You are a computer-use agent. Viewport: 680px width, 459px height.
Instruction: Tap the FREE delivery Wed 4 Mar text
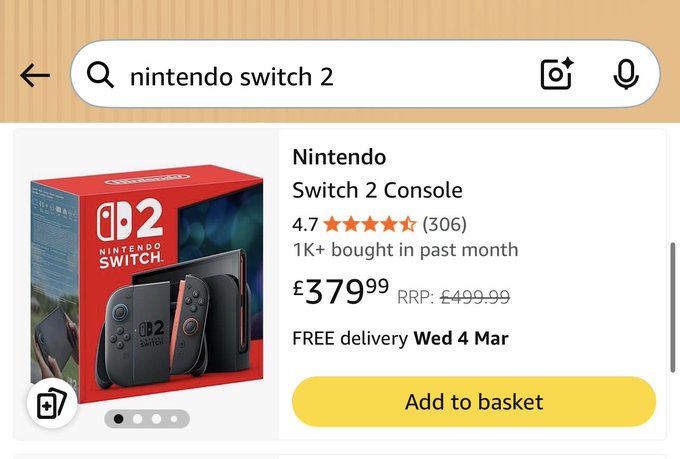click(x=400, y=338)
